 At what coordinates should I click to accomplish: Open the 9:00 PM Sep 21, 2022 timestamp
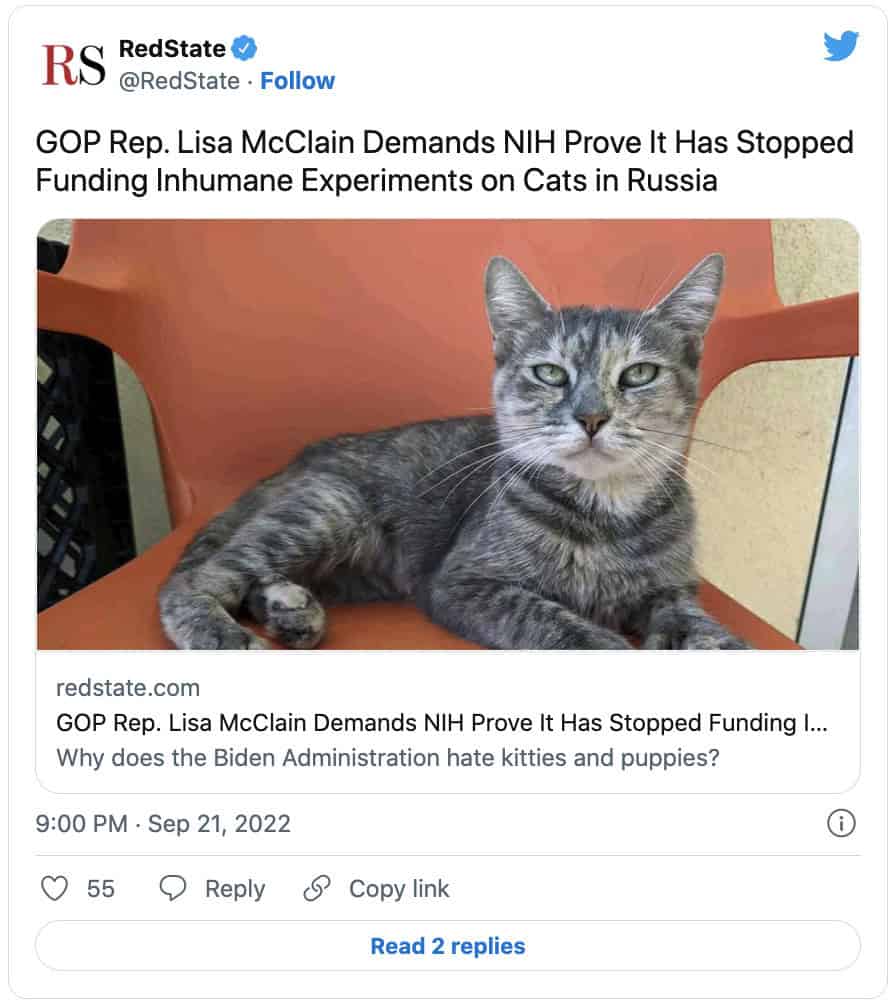(x=163, y=824)
